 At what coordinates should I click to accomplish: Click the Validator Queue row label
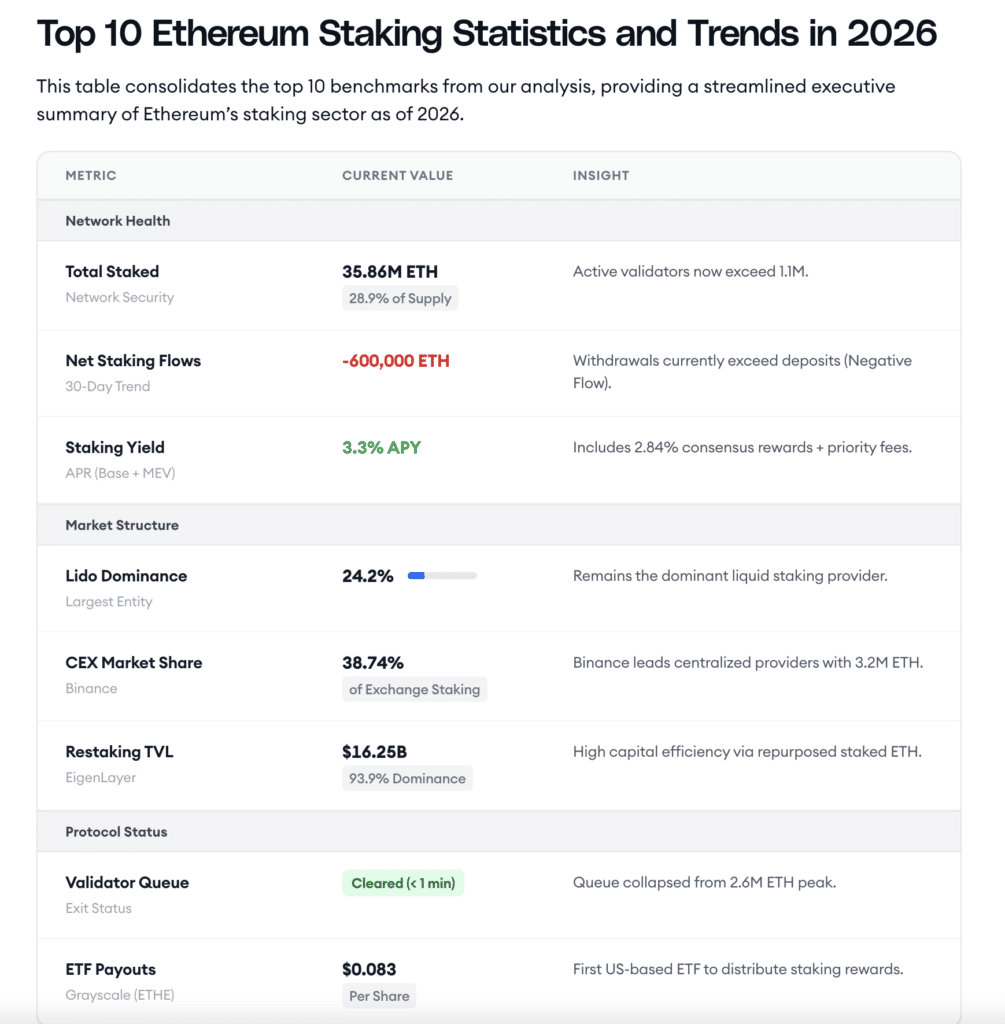pyautogui.click(x=127, y=882)
